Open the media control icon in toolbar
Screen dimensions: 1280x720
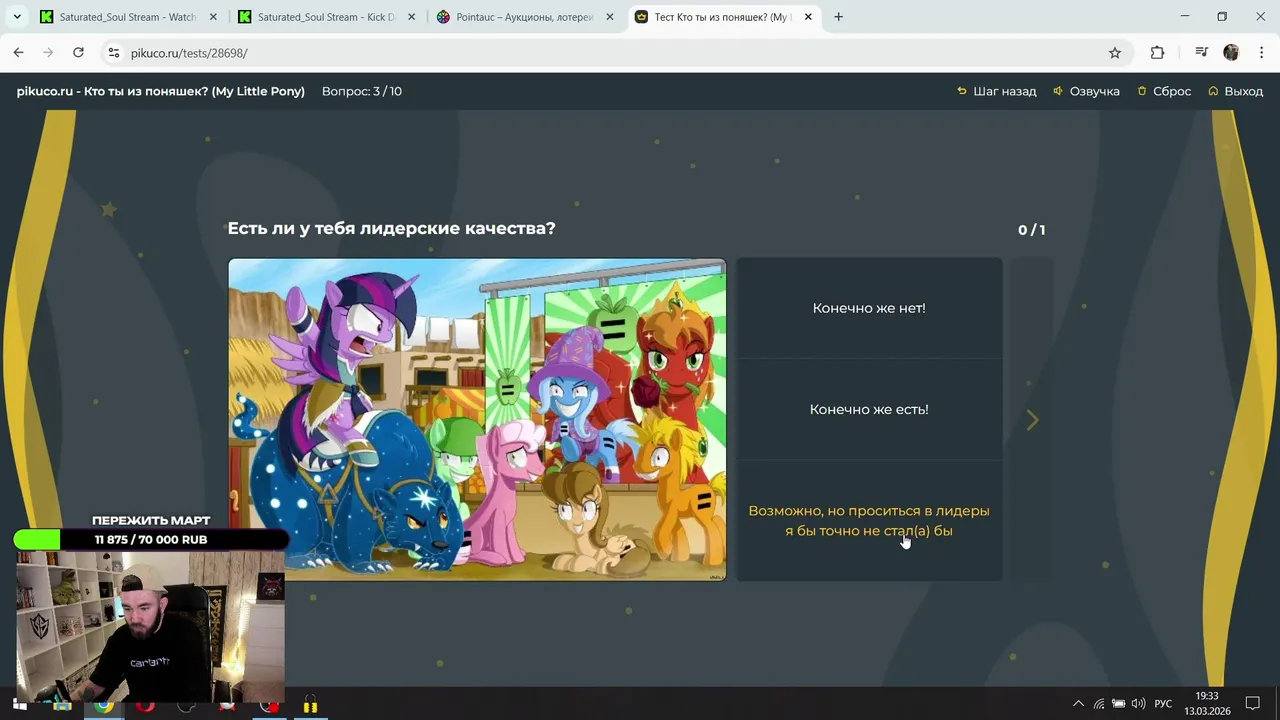pyautogui.click(x=1202, y=53)
